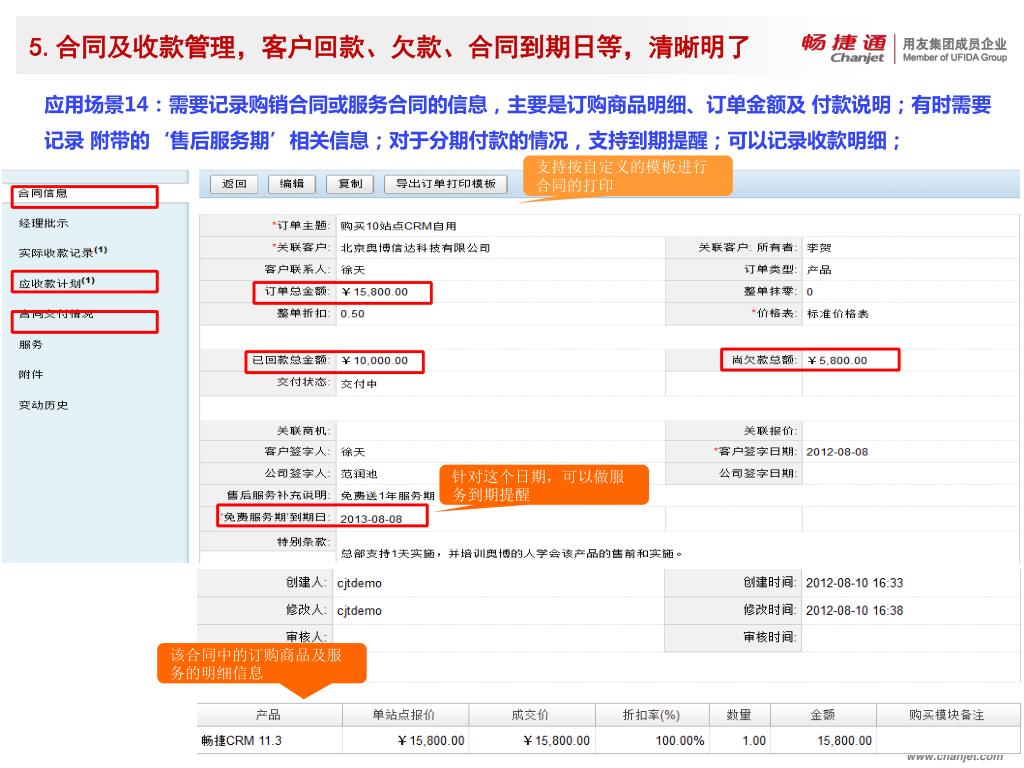Image resolution: width=1024 pixels, height=768 pixels.
Task: Select delivery status 交付中
Action: [359, 384]
